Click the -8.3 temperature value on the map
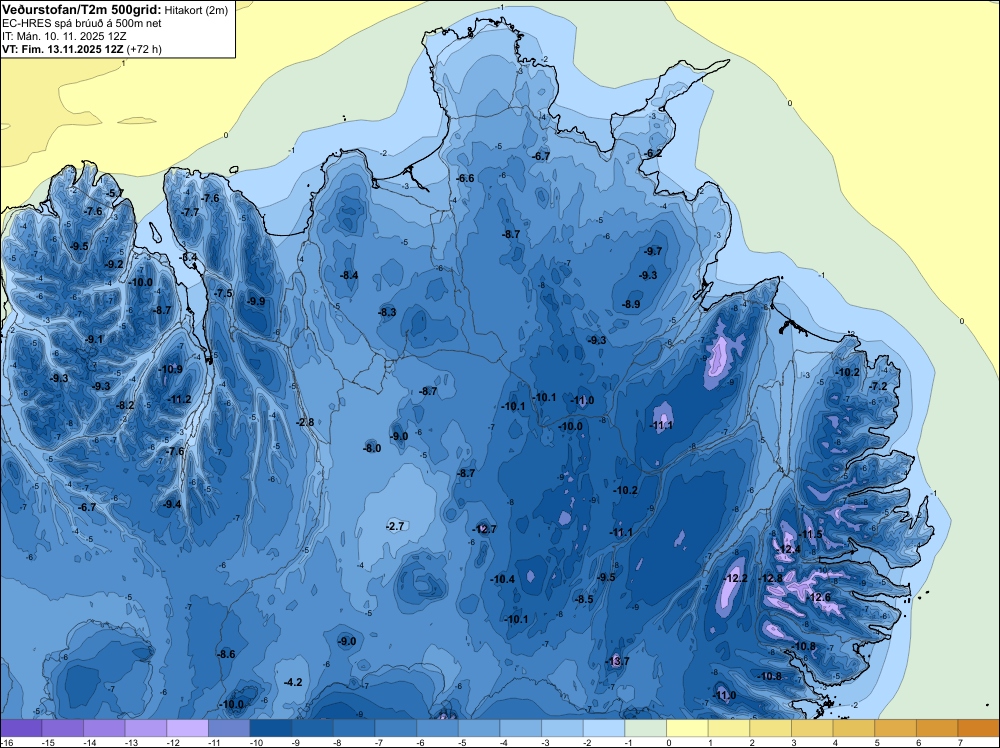 pos(388,312)
